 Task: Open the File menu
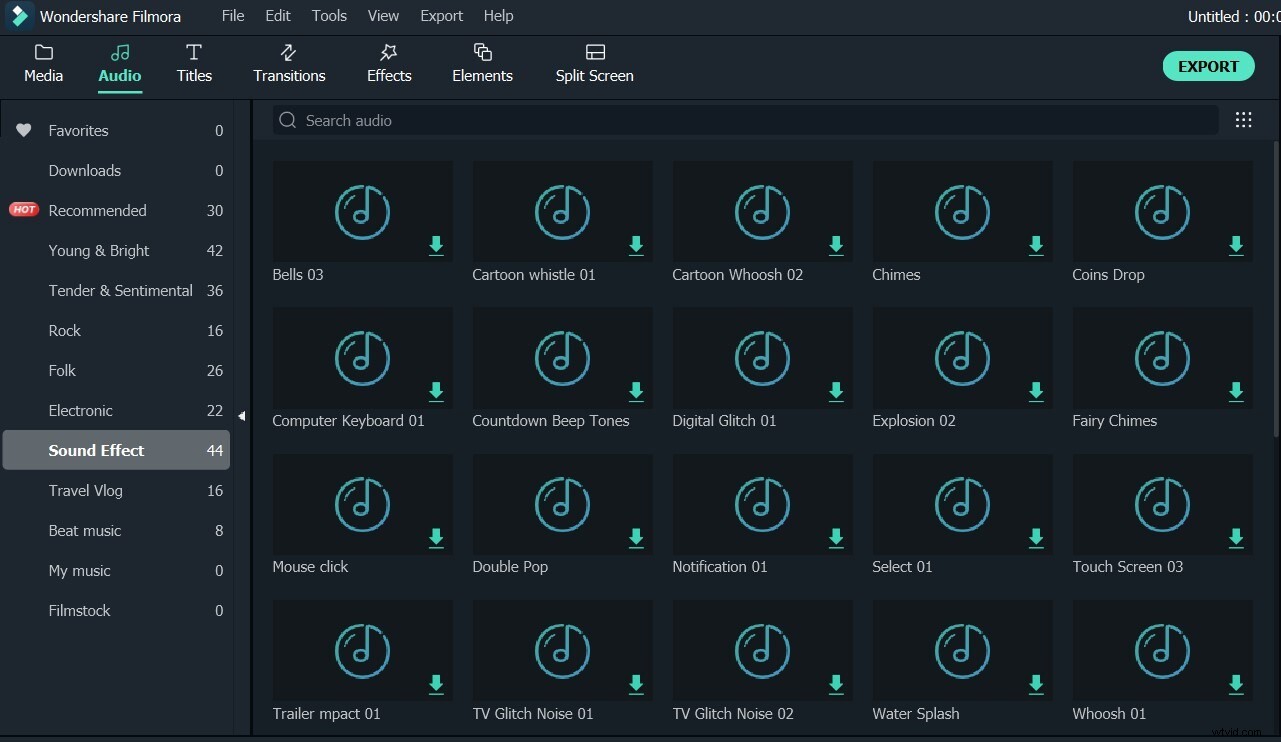232,15
